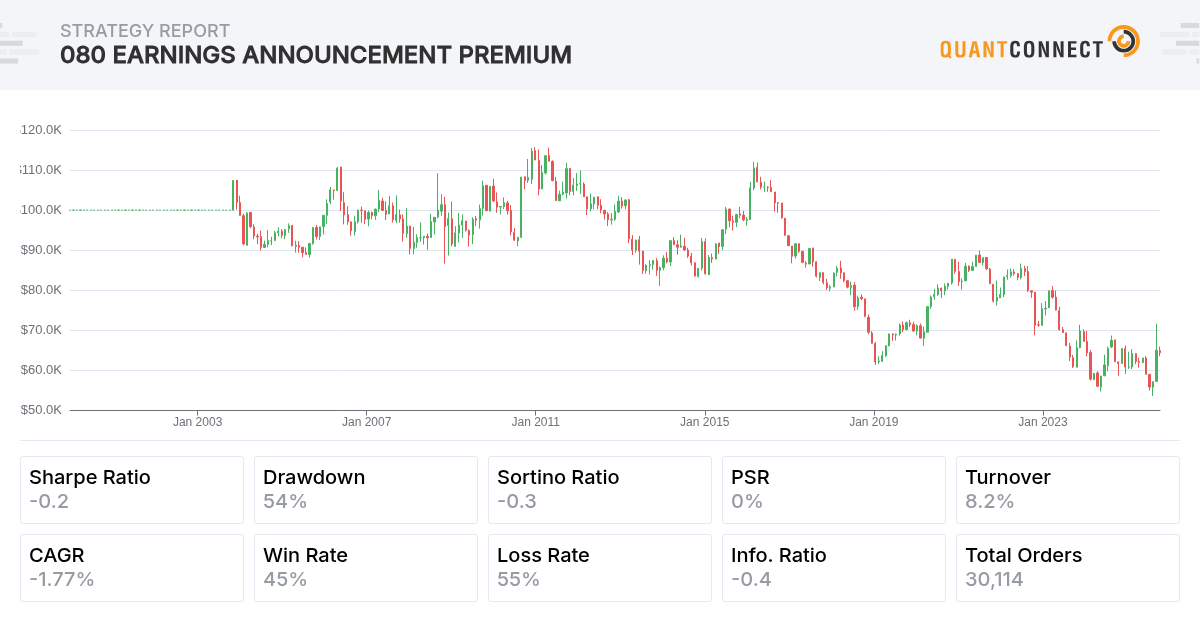Viewport: 1200px width, 632px height.
Task: Select the Loss Rate label
Action: tap(543, 555)
